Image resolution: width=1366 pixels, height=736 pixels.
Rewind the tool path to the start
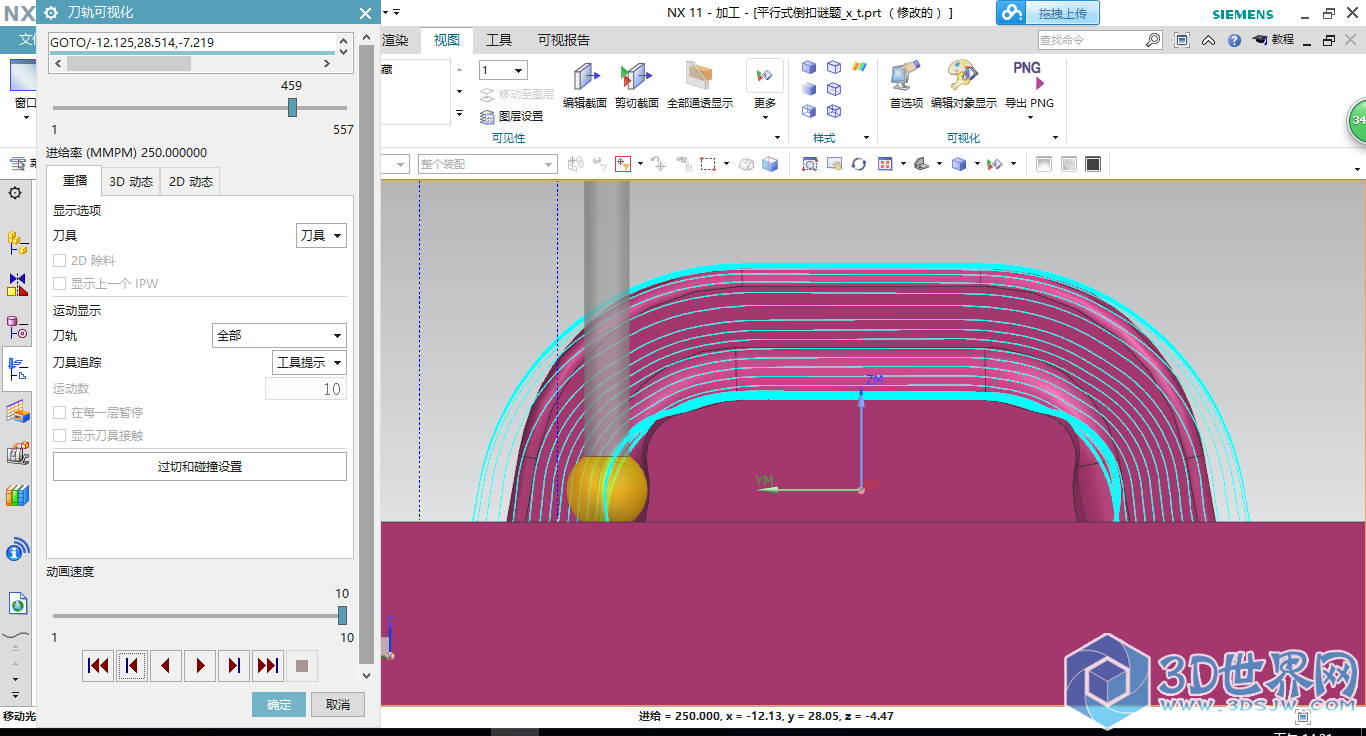click(x=98, y=665)
